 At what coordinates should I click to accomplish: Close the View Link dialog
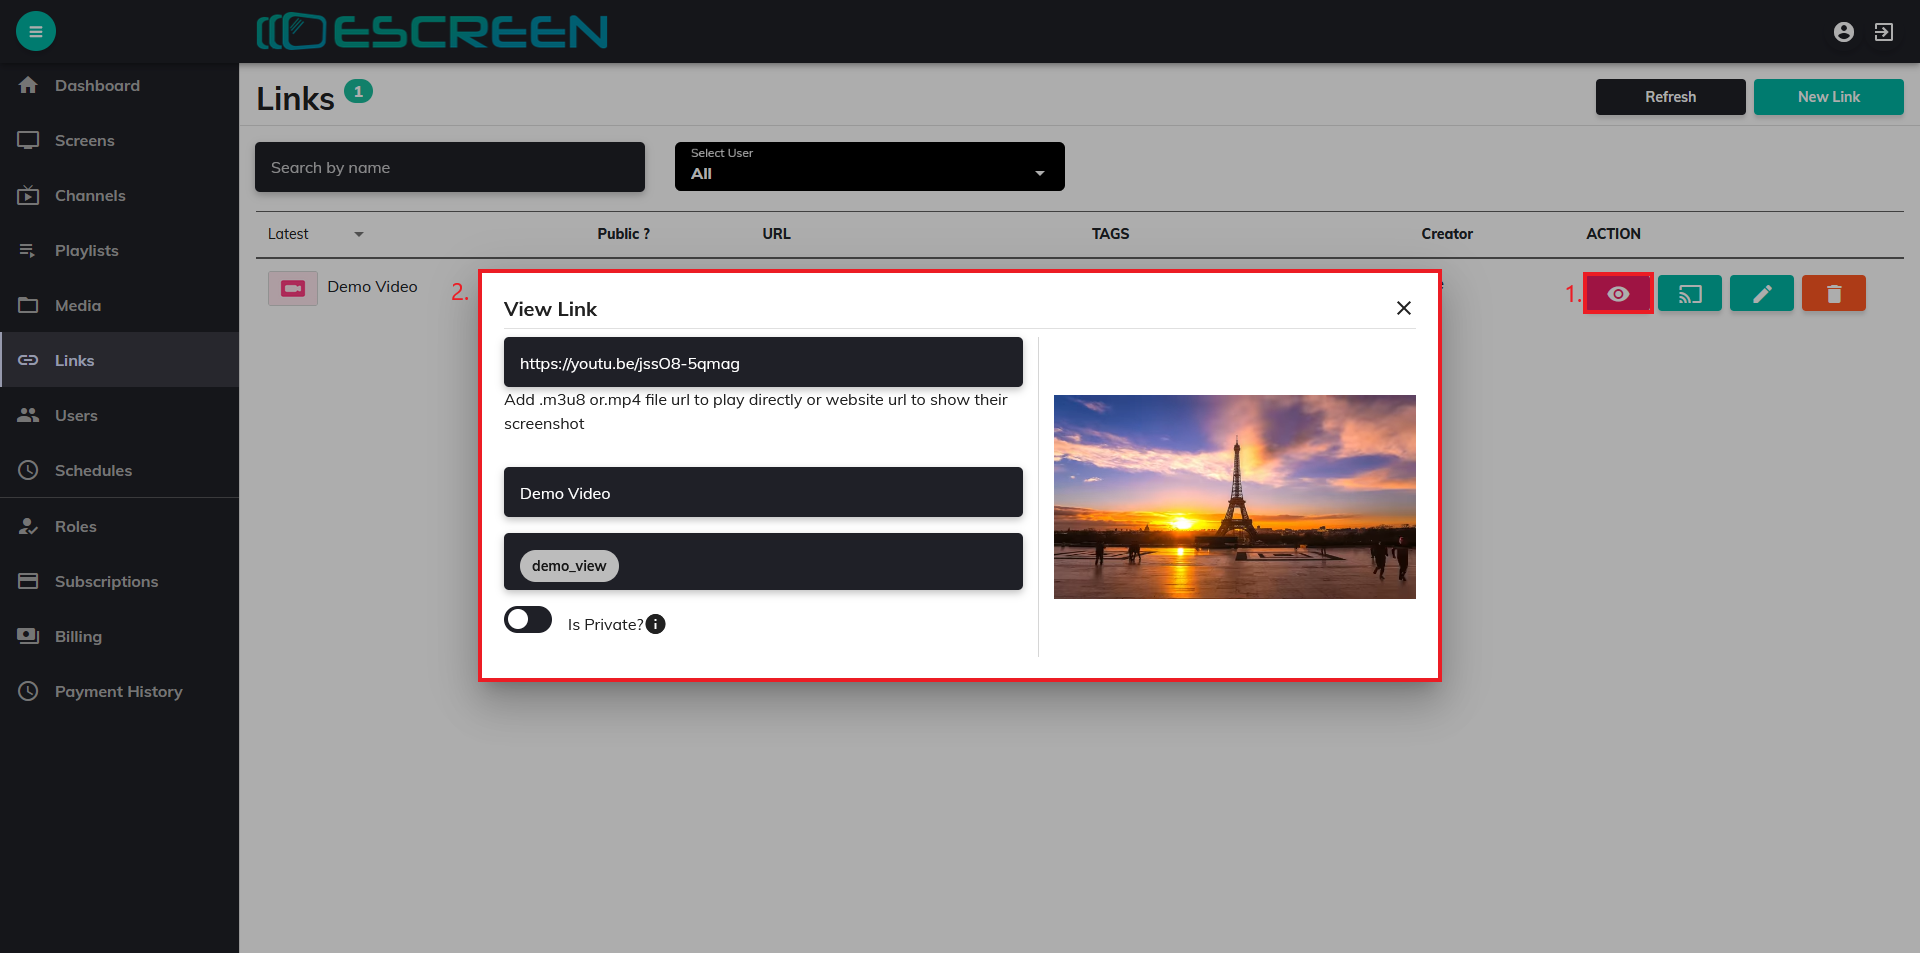point(1404,308)
